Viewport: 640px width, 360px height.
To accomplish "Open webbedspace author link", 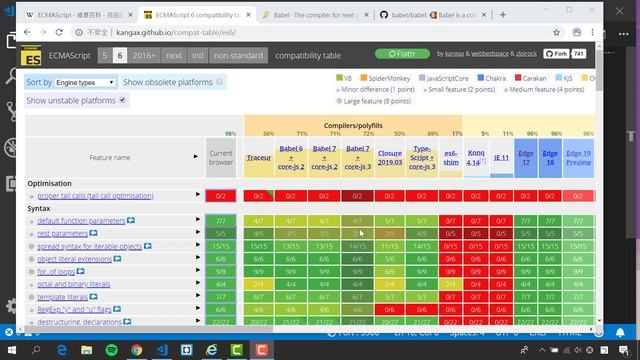I will [490, 53].
